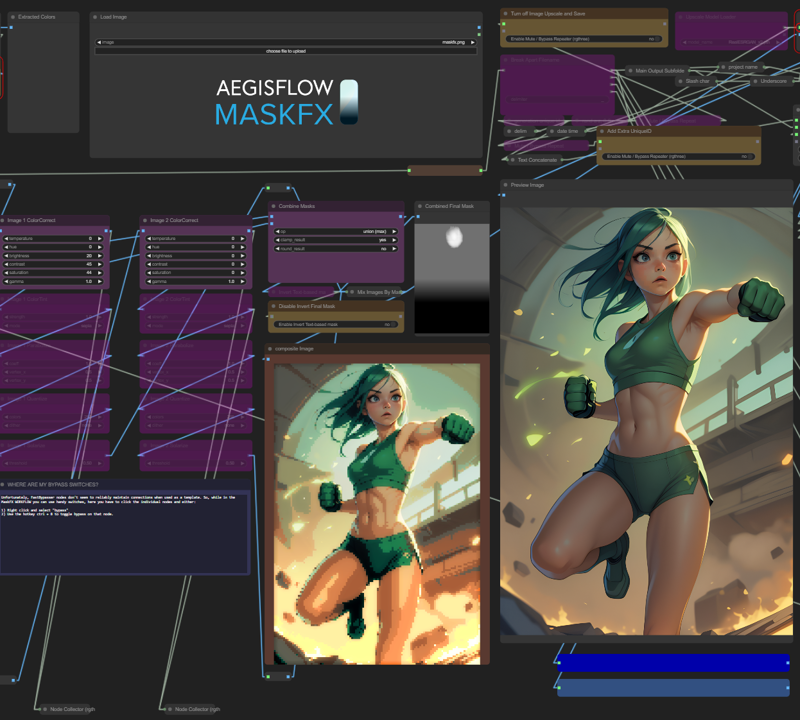Collapse the Load Image node using its title dot

point(95,17)
